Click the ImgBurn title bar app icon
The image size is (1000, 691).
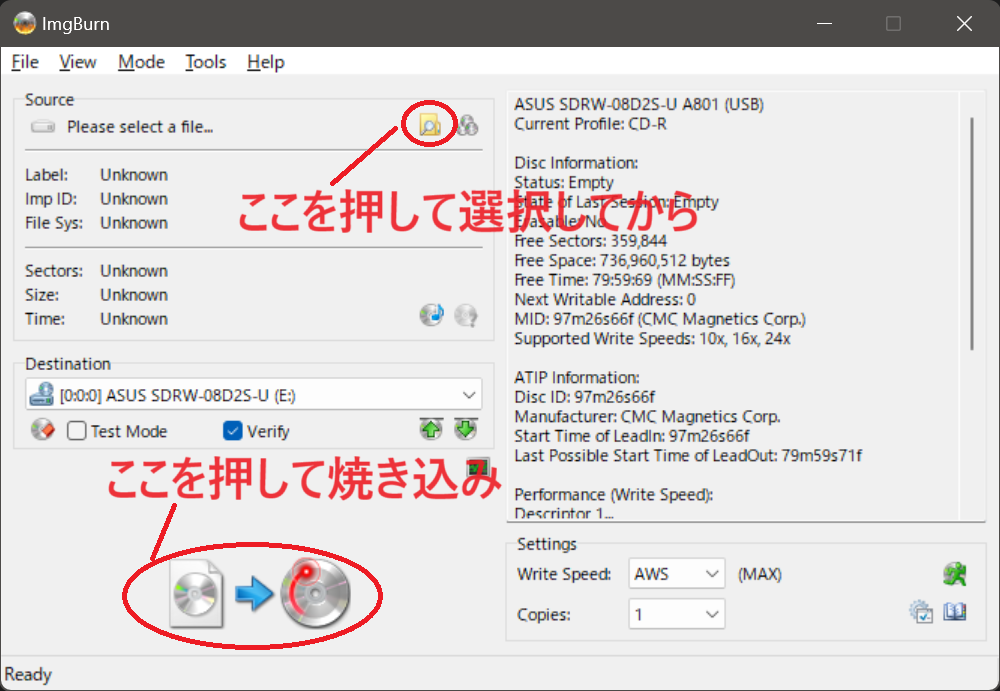24,24
